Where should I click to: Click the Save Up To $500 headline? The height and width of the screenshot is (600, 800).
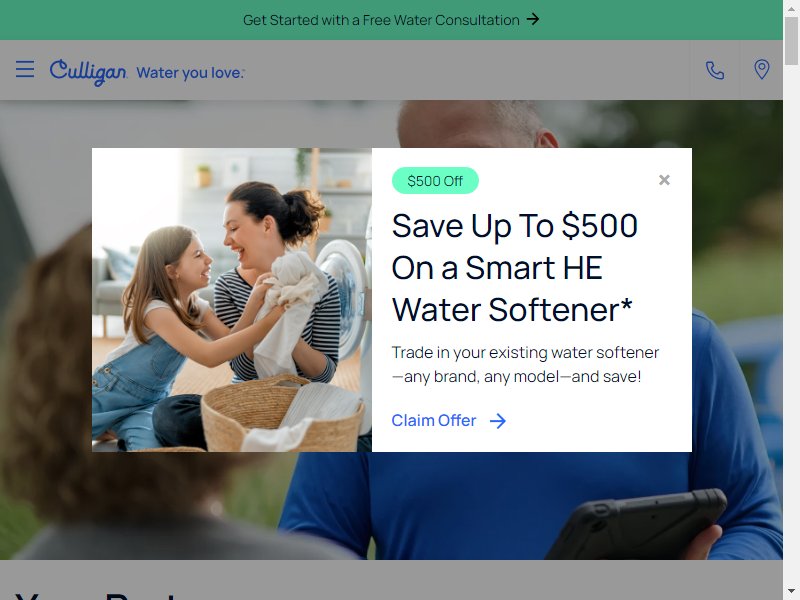pos(514,267)
